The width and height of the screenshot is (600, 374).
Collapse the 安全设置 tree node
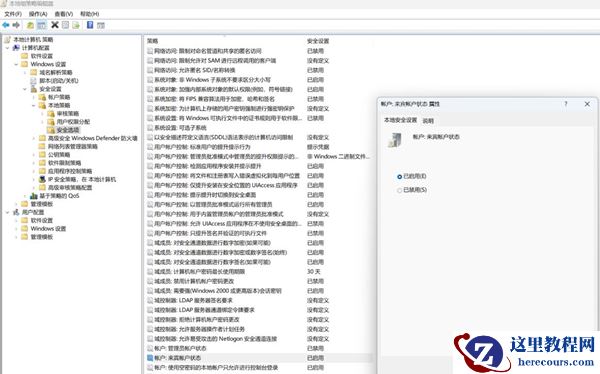point(25,89)
